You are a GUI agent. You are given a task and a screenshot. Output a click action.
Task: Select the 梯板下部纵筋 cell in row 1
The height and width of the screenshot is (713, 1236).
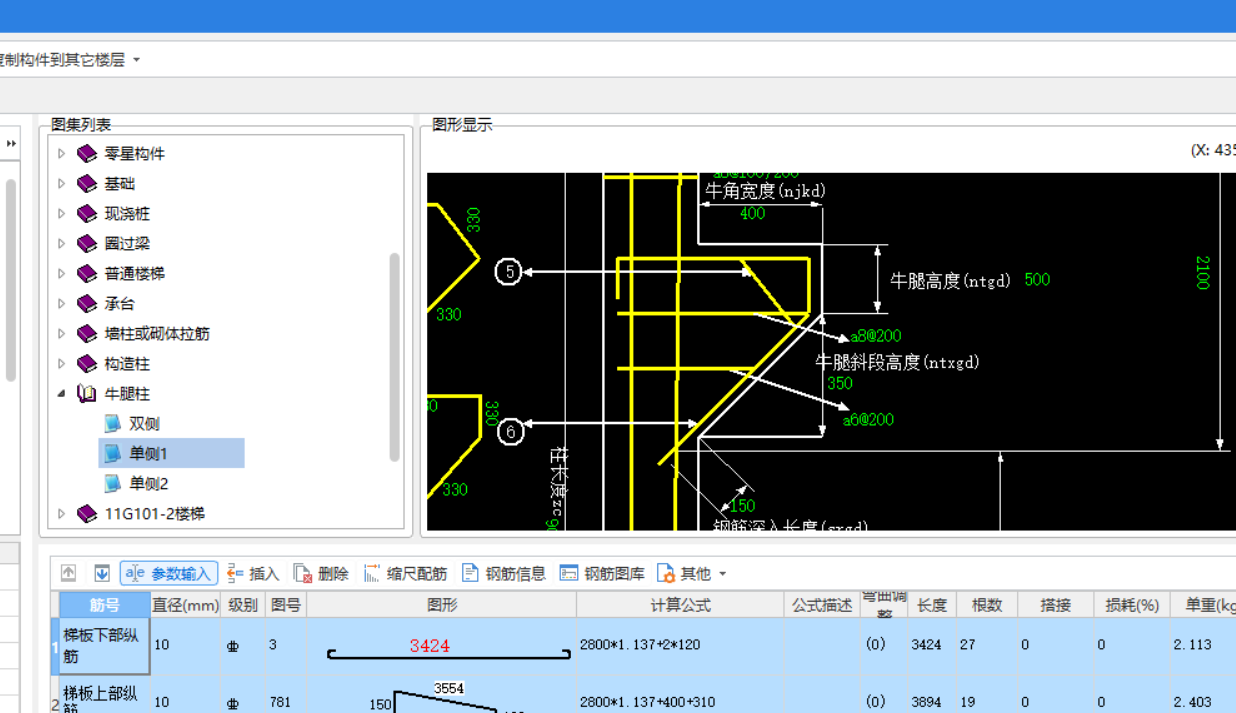(x=105, y=646)
